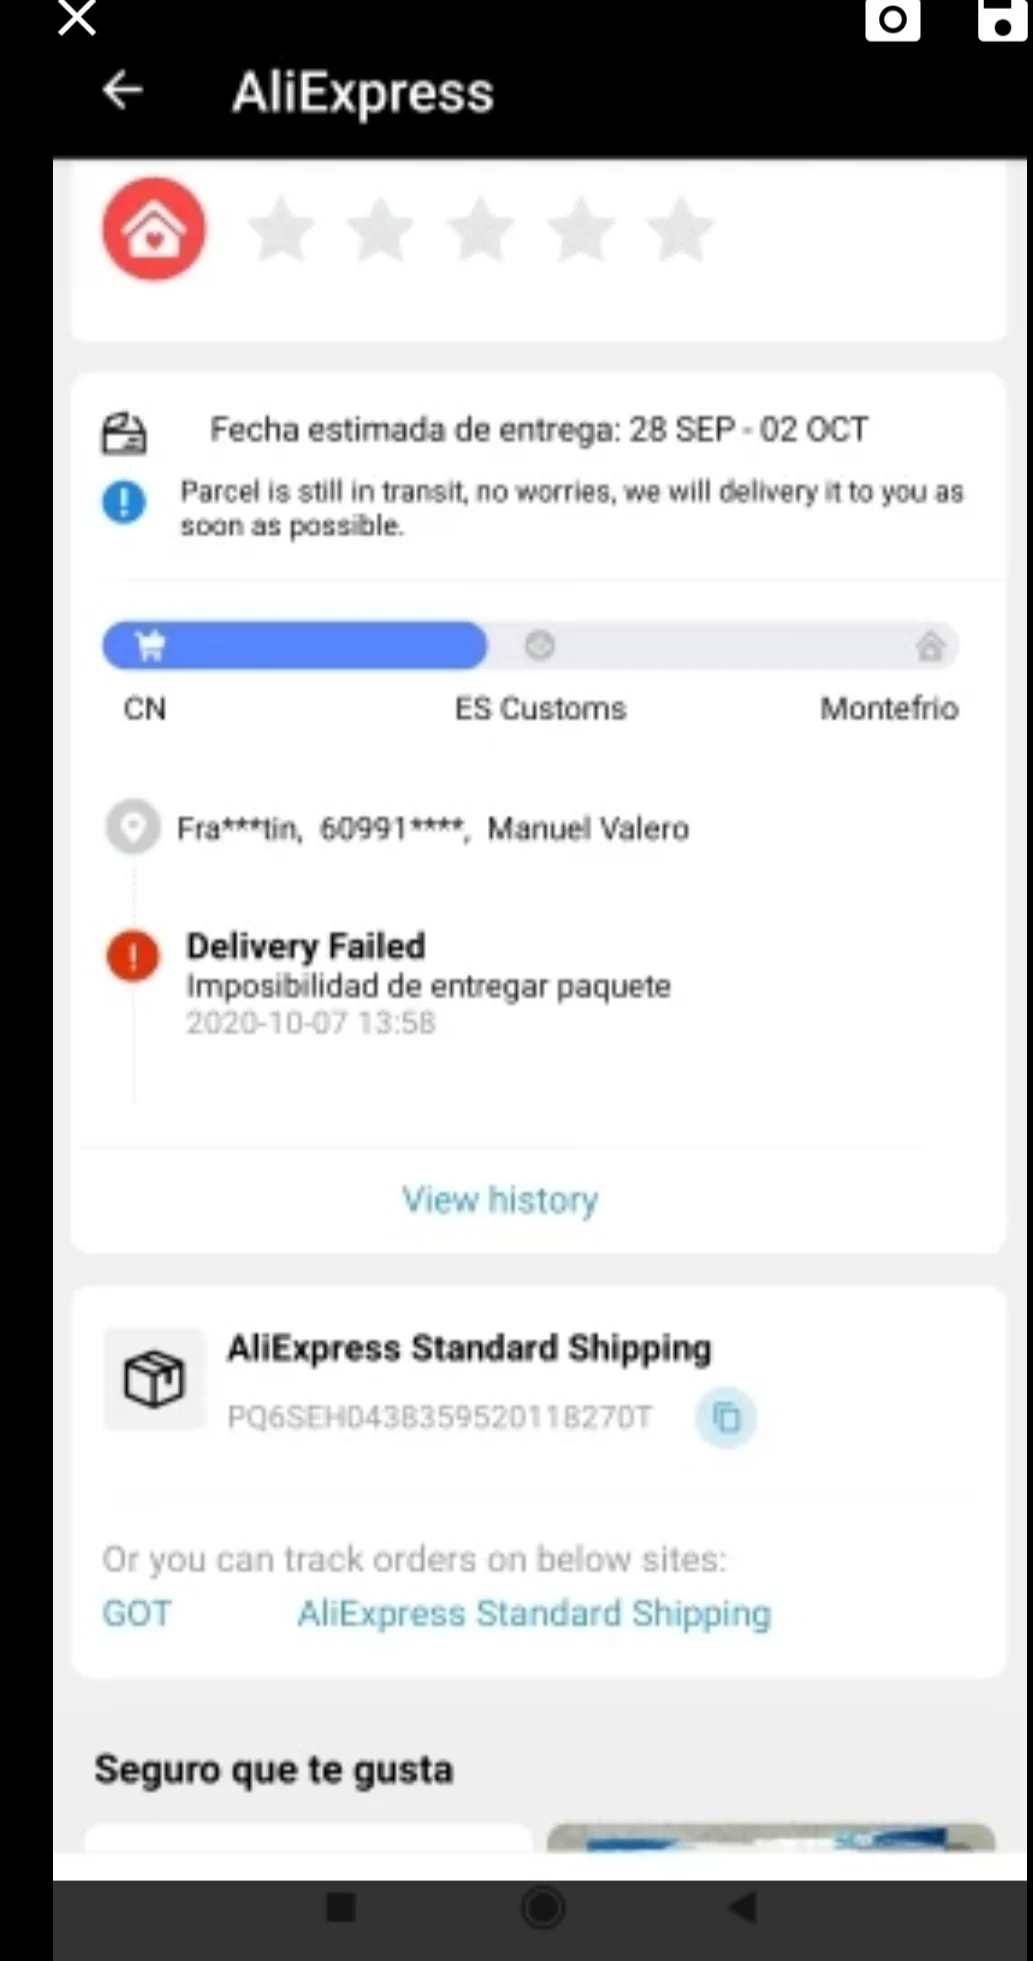Tap the Android home circle button

pos(543,1908)
